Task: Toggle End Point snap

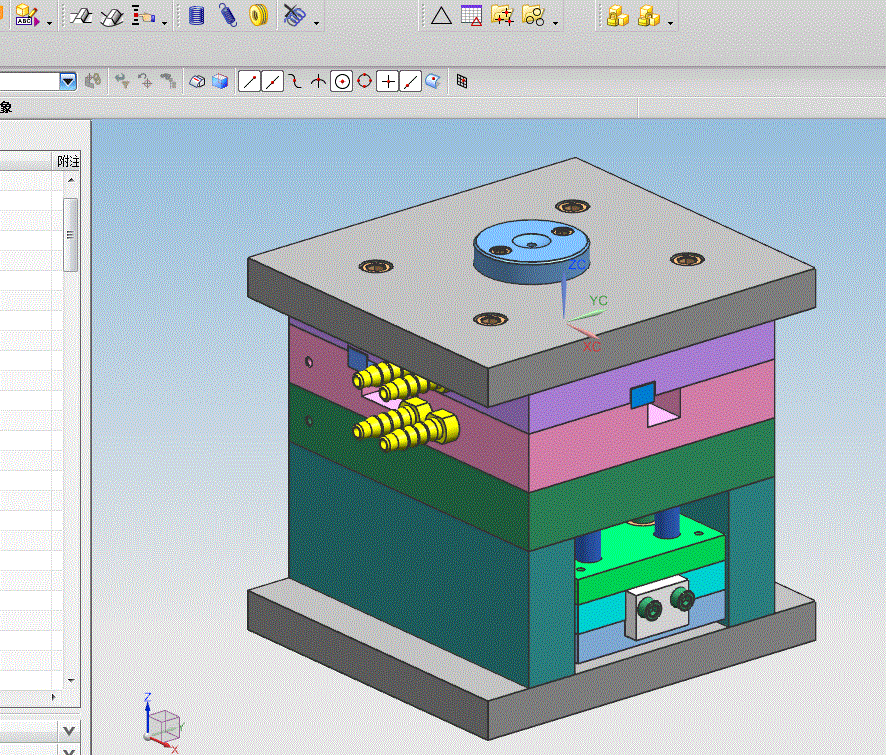Action: point(249,81)
